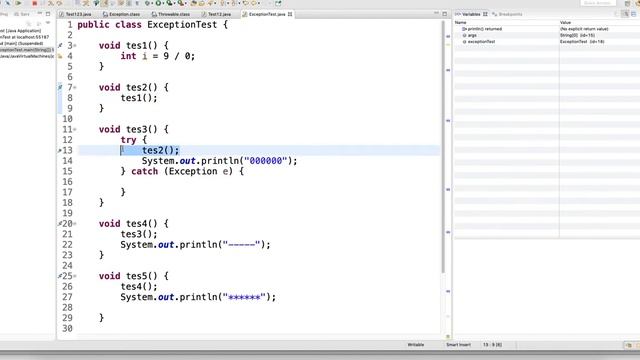Click the 'Smart Insert' status bar entry
The height and width of the screenshot is (360, 640).
click(x=458, y=345)
